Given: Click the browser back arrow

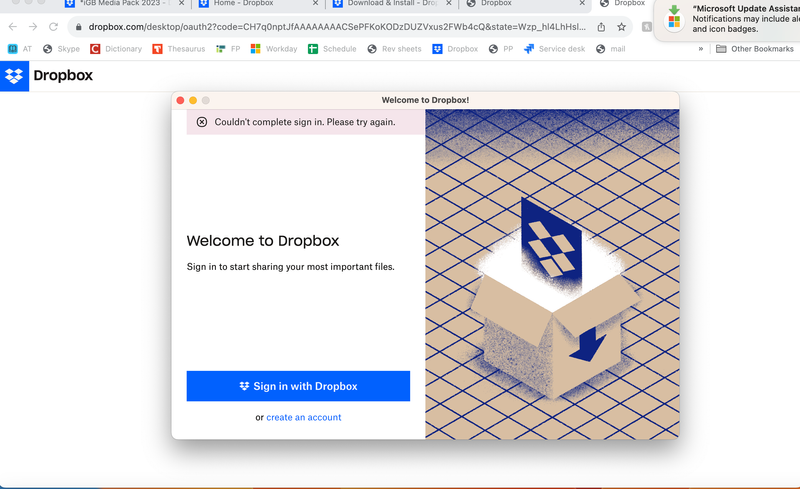Looking at the screenshot, I should (12, 27).
